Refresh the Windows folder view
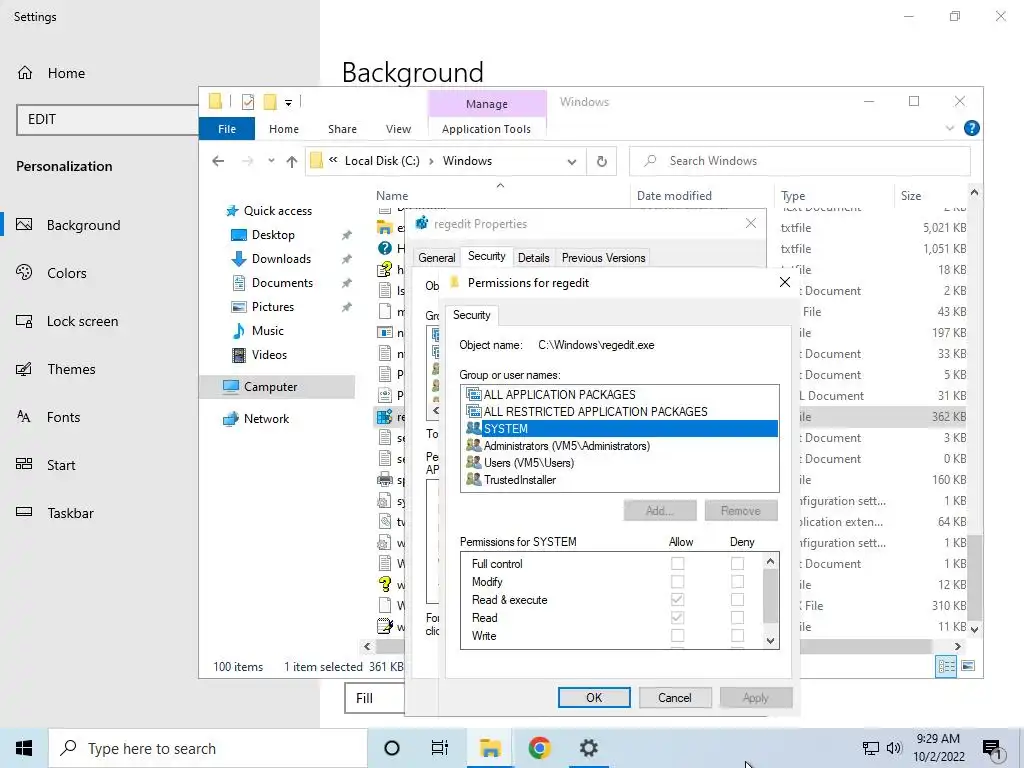The image size is (1024, 768). coord(601,161)
